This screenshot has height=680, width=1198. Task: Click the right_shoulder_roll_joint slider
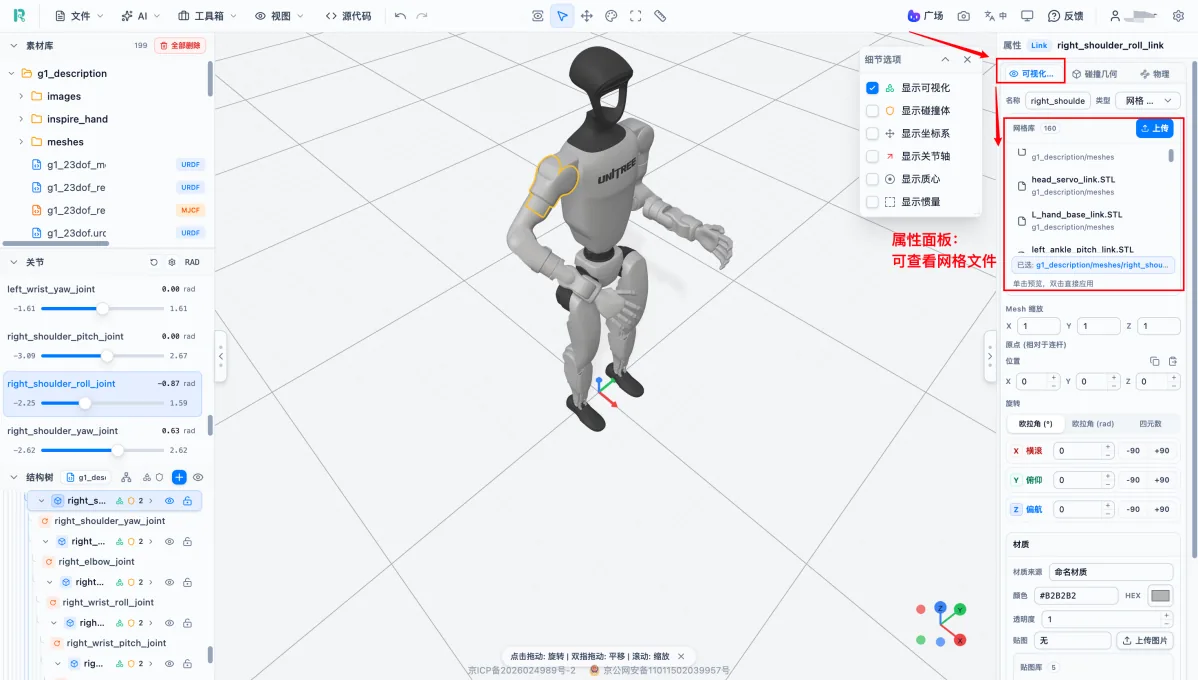pos(102,403)
